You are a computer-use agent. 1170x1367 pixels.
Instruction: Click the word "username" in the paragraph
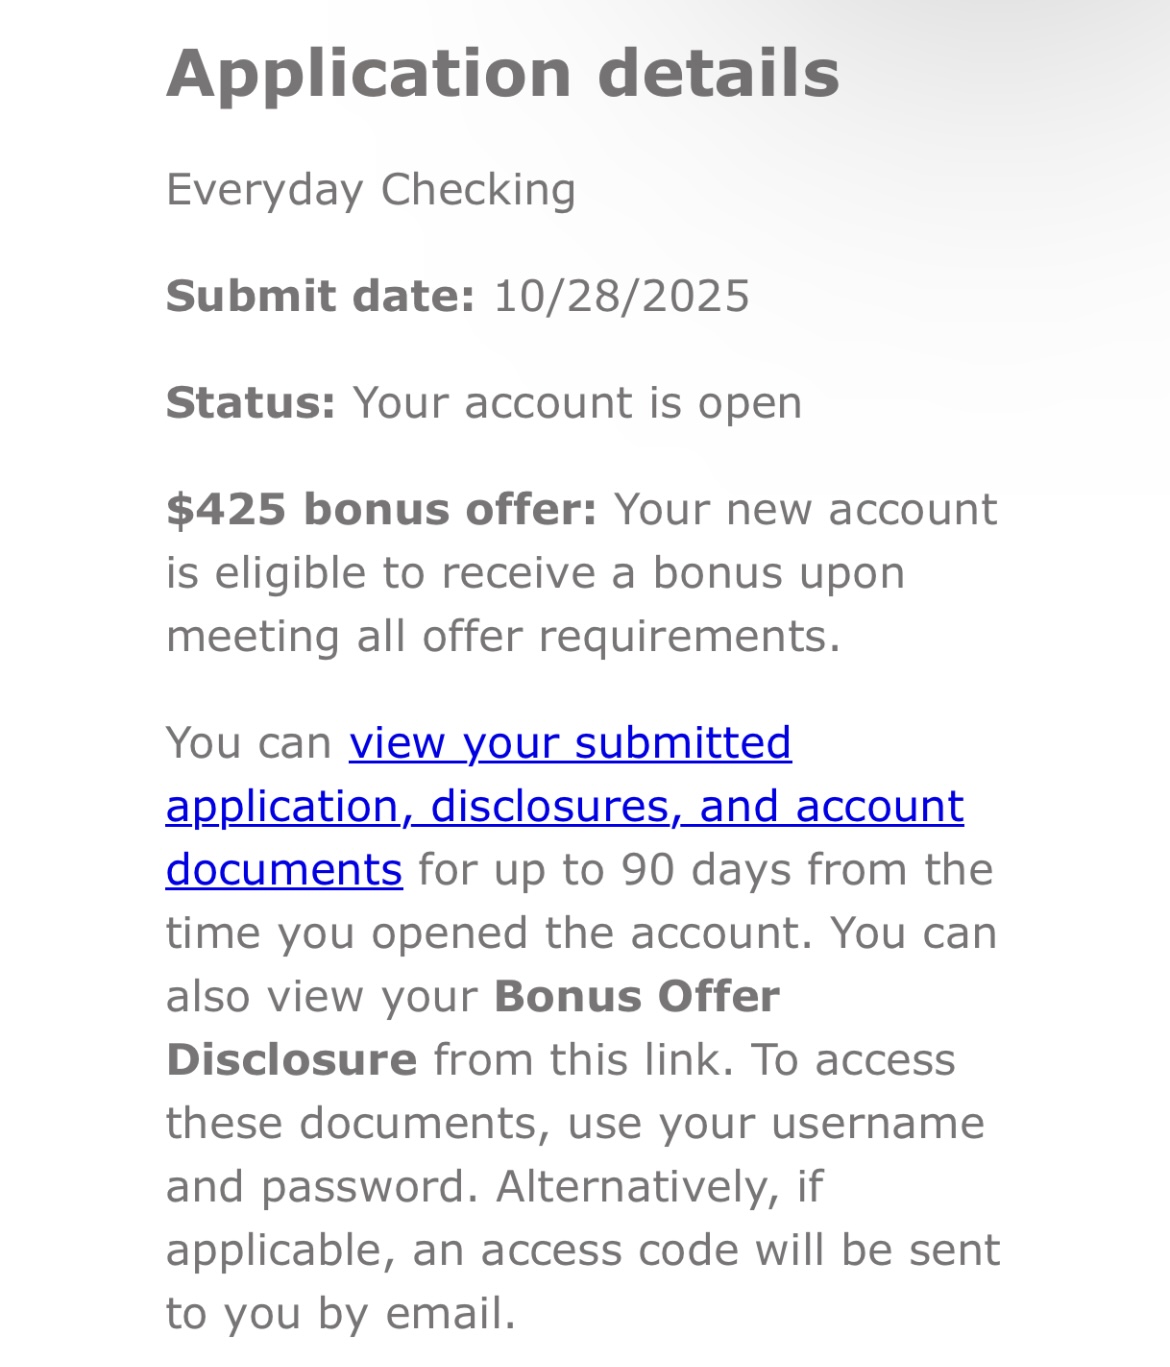pos(877,1124)
